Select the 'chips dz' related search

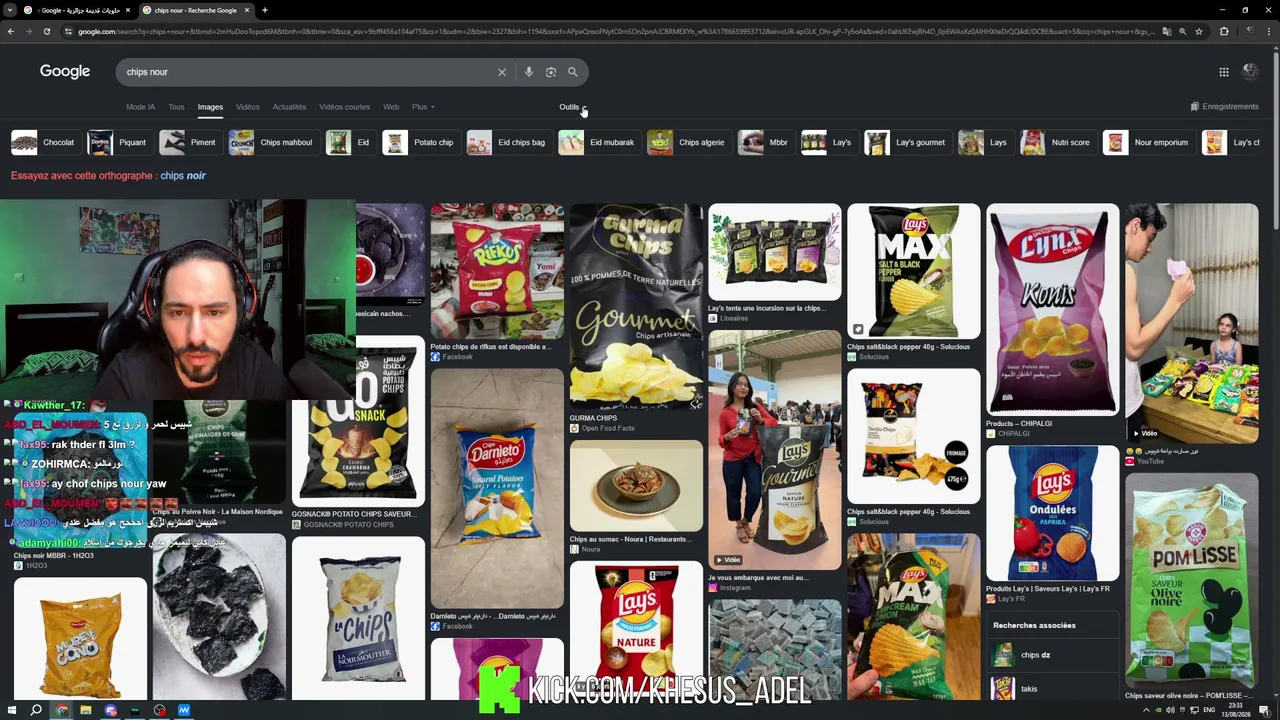[x=1053, y=655]
